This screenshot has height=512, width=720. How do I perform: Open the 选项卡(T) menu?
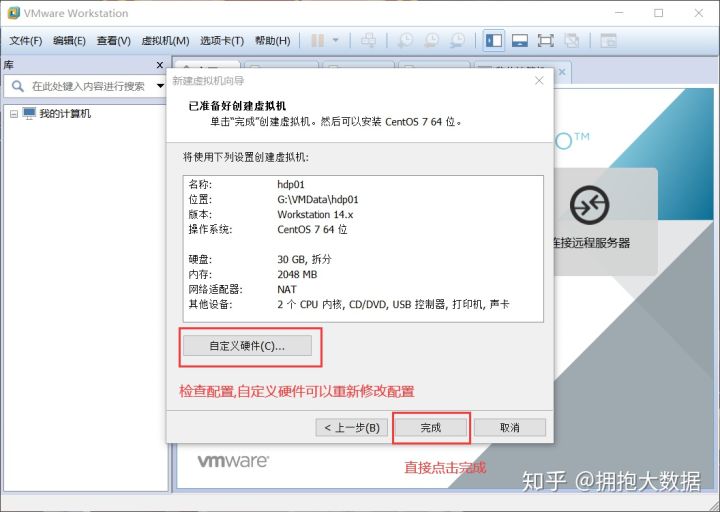pyautogui.click(x=222, y=41)
